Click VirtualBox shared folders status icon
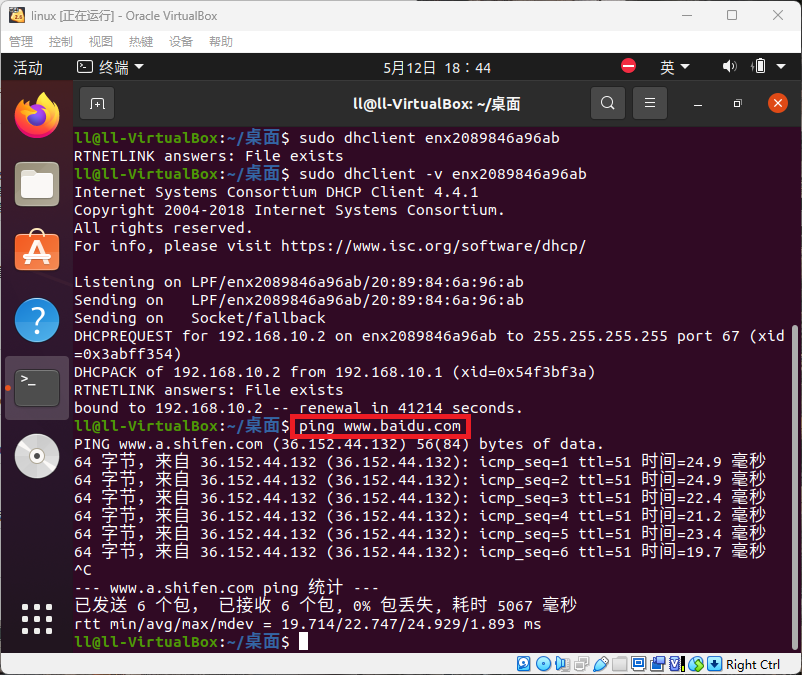Viewport: 802px width, 675px height. (619, 664)
